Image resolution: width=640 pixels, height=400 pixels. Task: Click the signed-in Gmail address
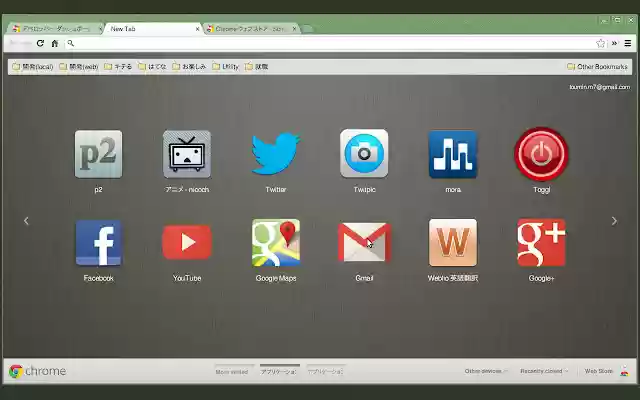point(600,87)
